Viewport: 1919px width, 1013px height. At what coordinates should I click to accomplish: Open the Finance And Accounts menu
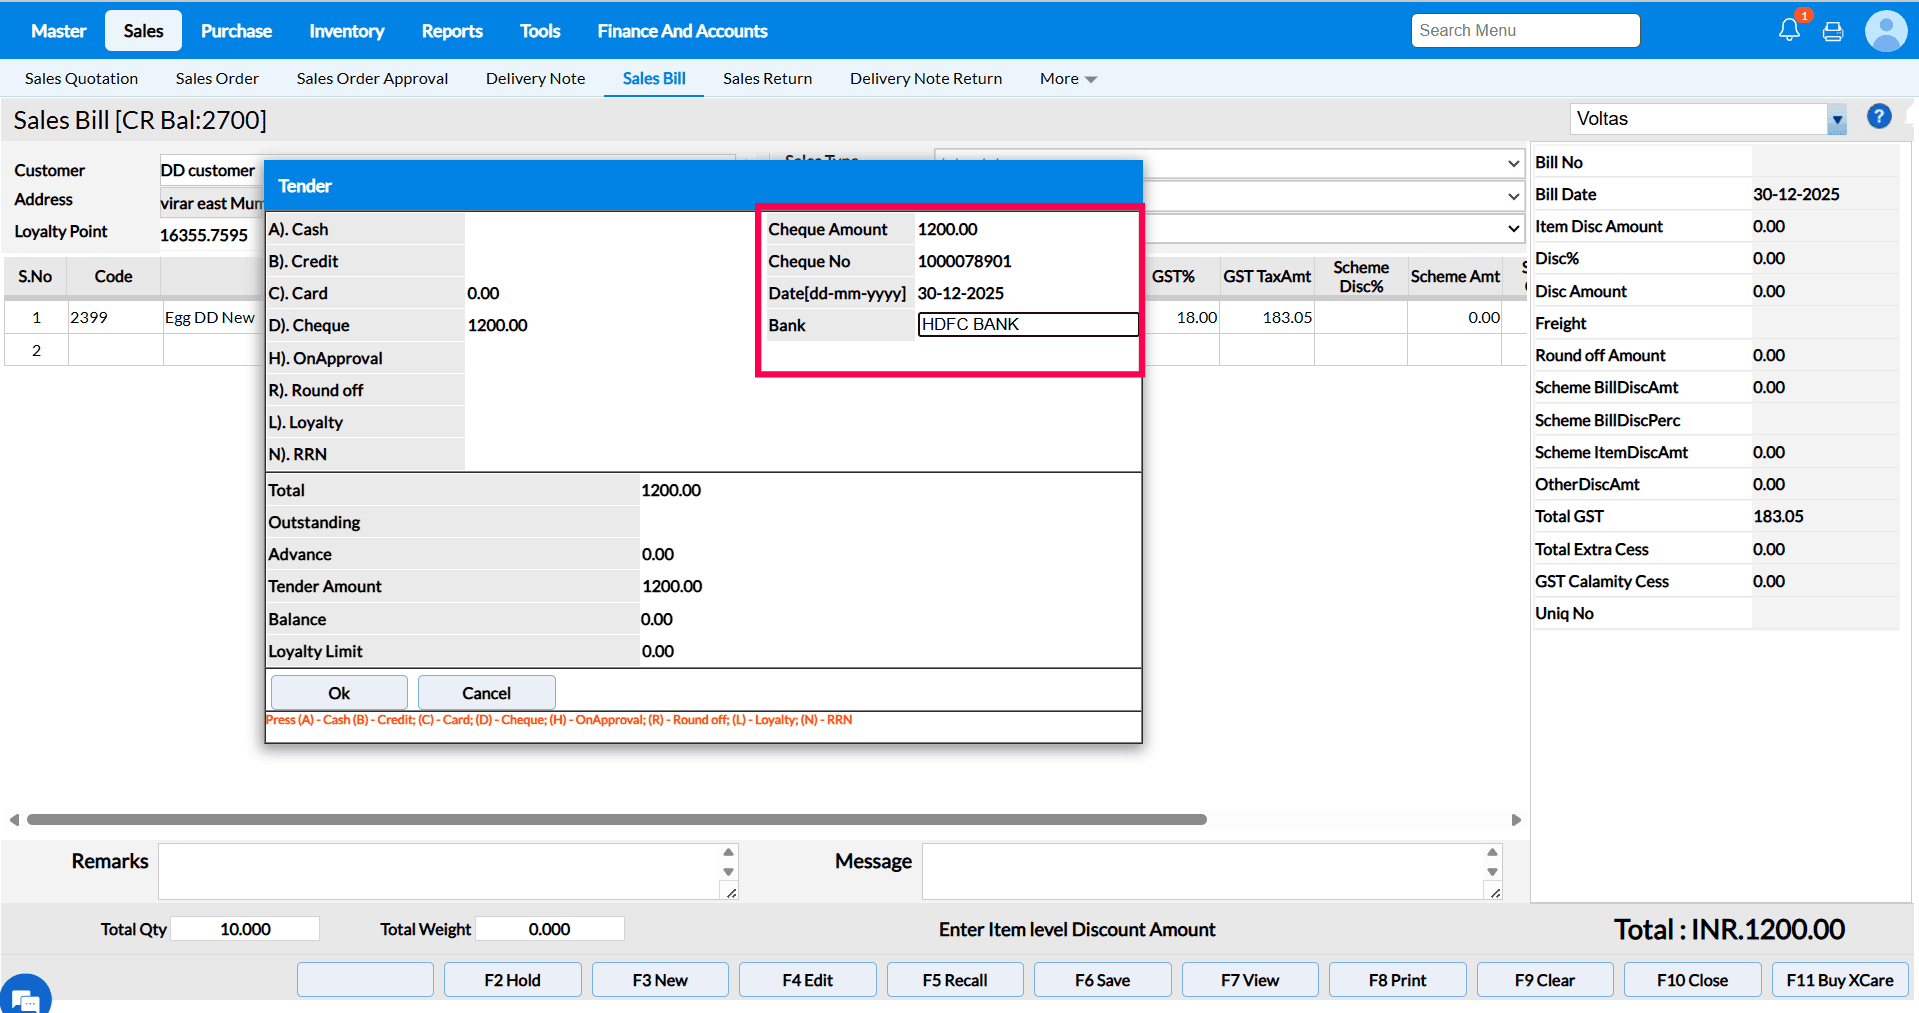pos(682,31)
